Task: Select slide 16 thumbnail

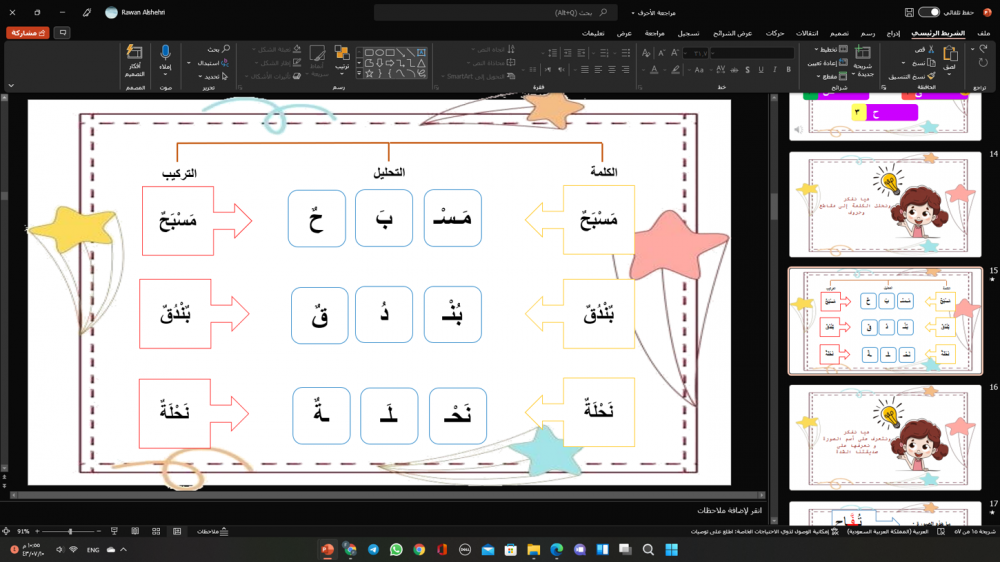Action: (885, 438)
